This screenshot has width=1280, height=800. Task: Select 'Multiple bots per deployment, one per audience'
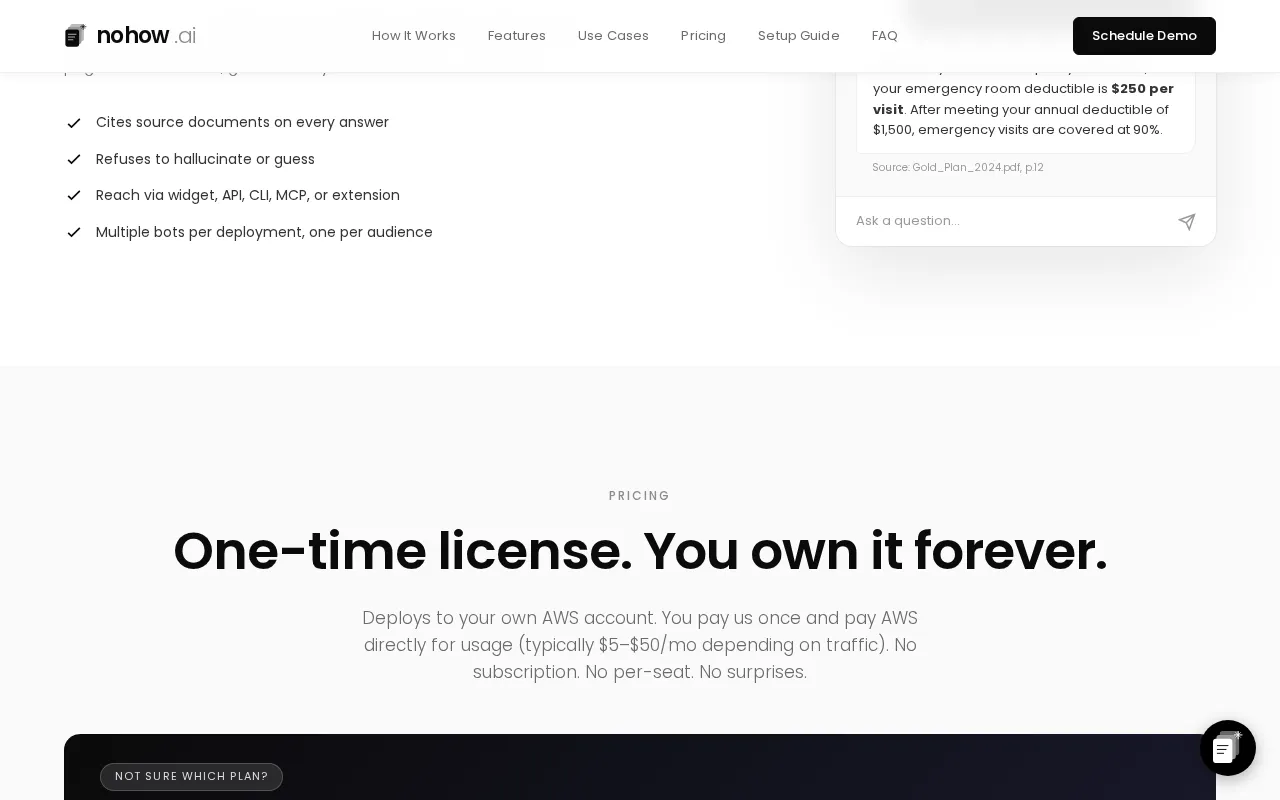click(x=264, y=232)
